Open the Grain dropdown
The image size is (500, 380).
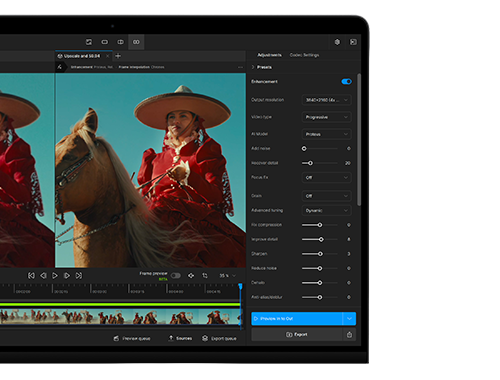pos(327,196)
